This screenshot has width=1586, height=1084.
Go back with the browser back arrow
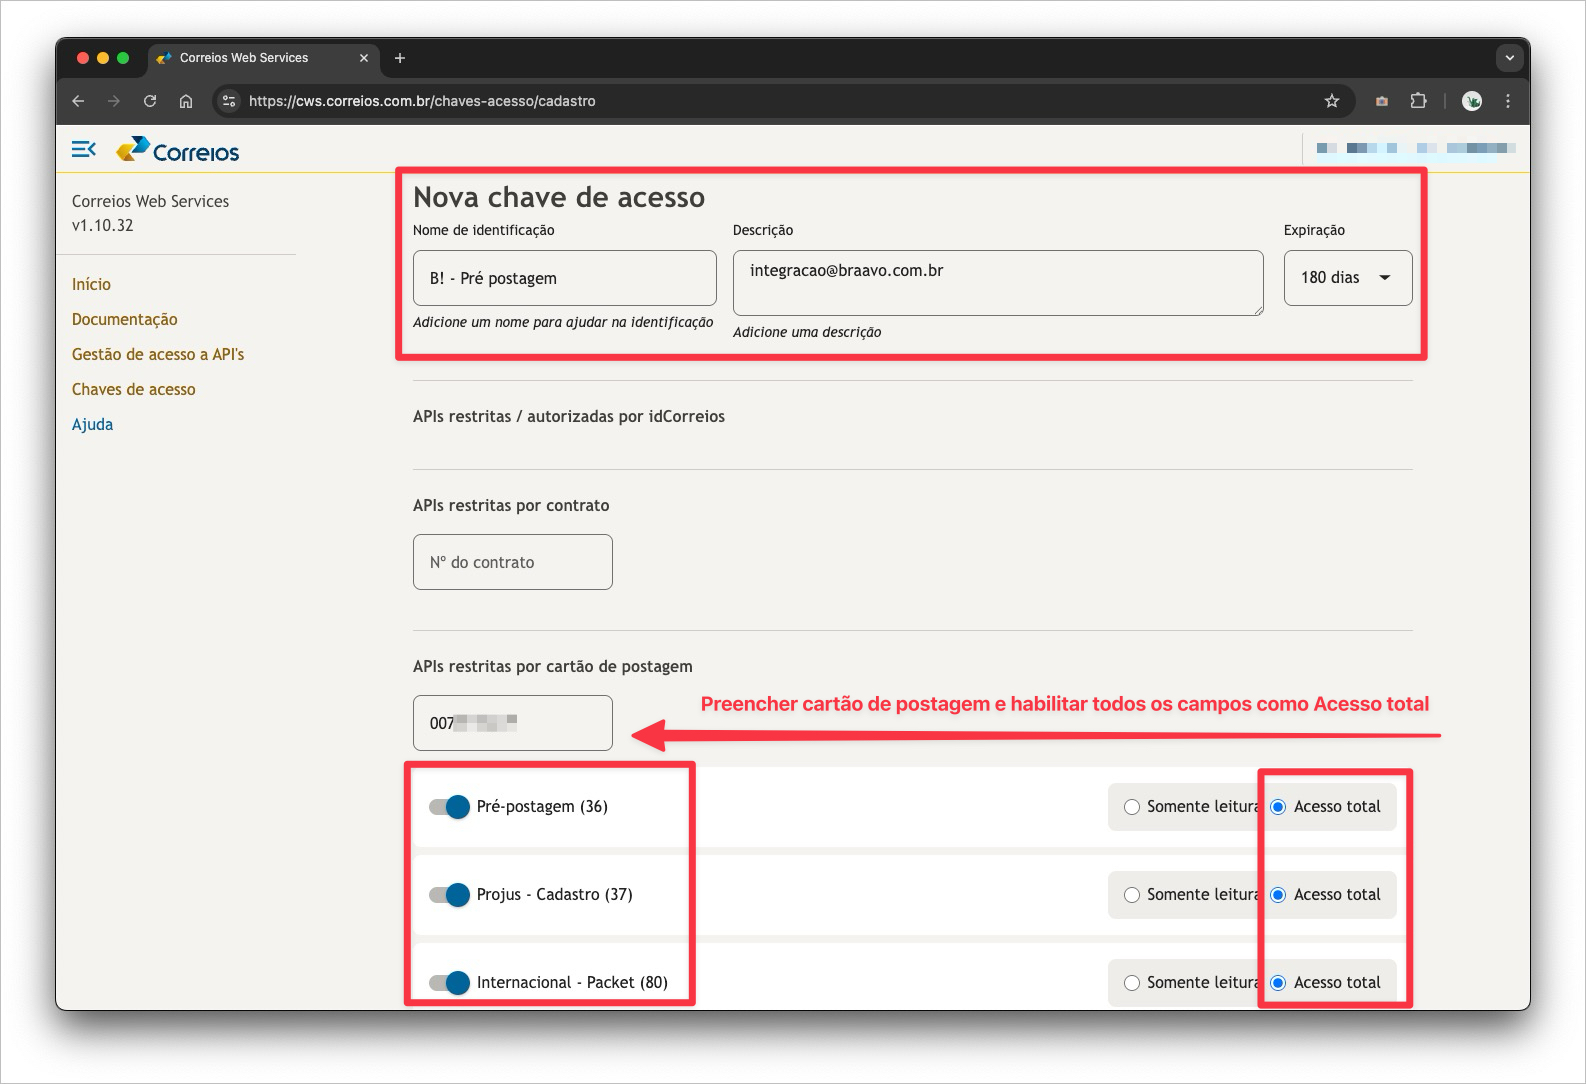pos(78,101)
